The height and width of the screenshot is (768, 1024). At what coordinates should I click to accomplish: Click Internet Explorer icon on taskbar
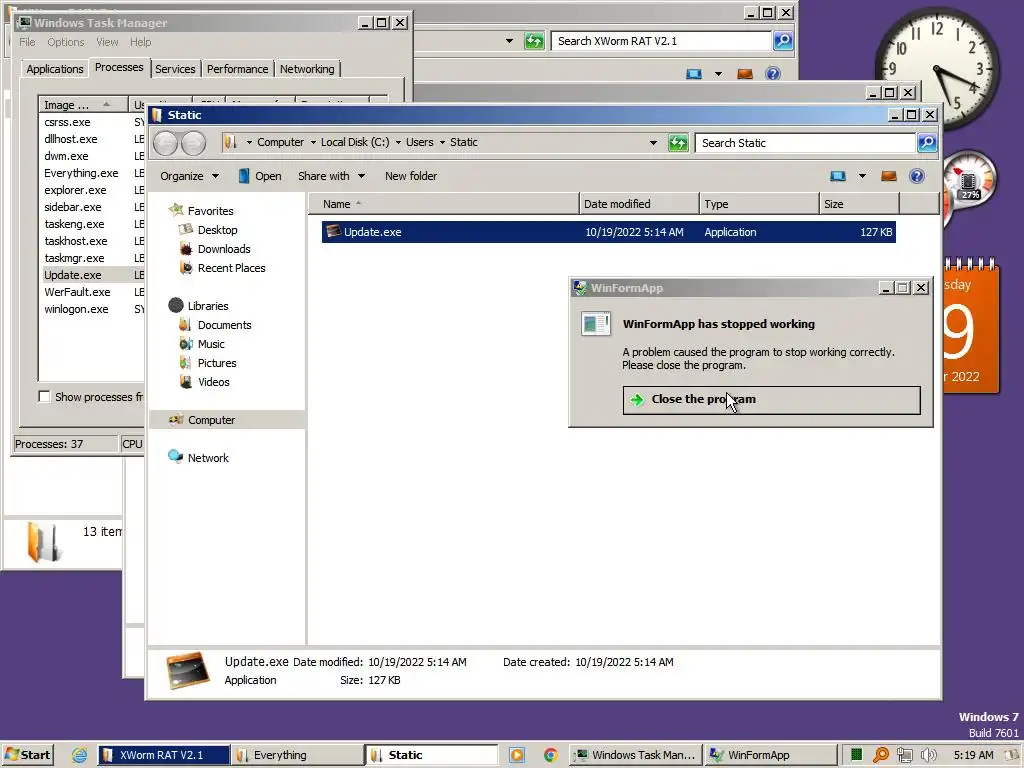(x=80, y=755)
